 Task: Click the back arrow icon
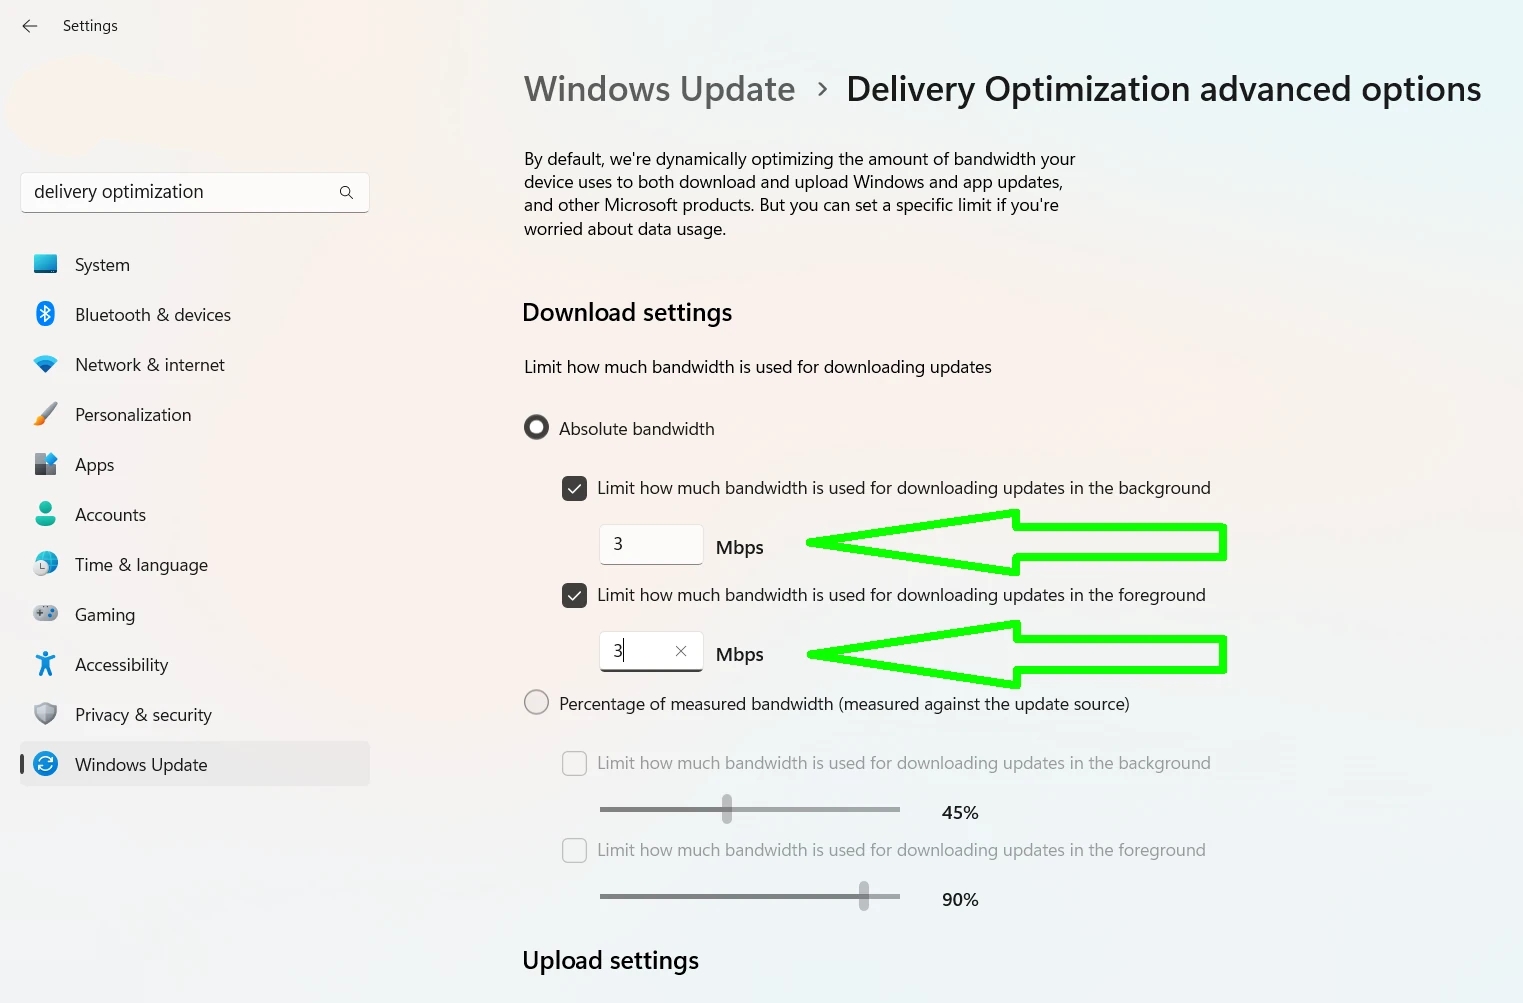click(30, 26)
